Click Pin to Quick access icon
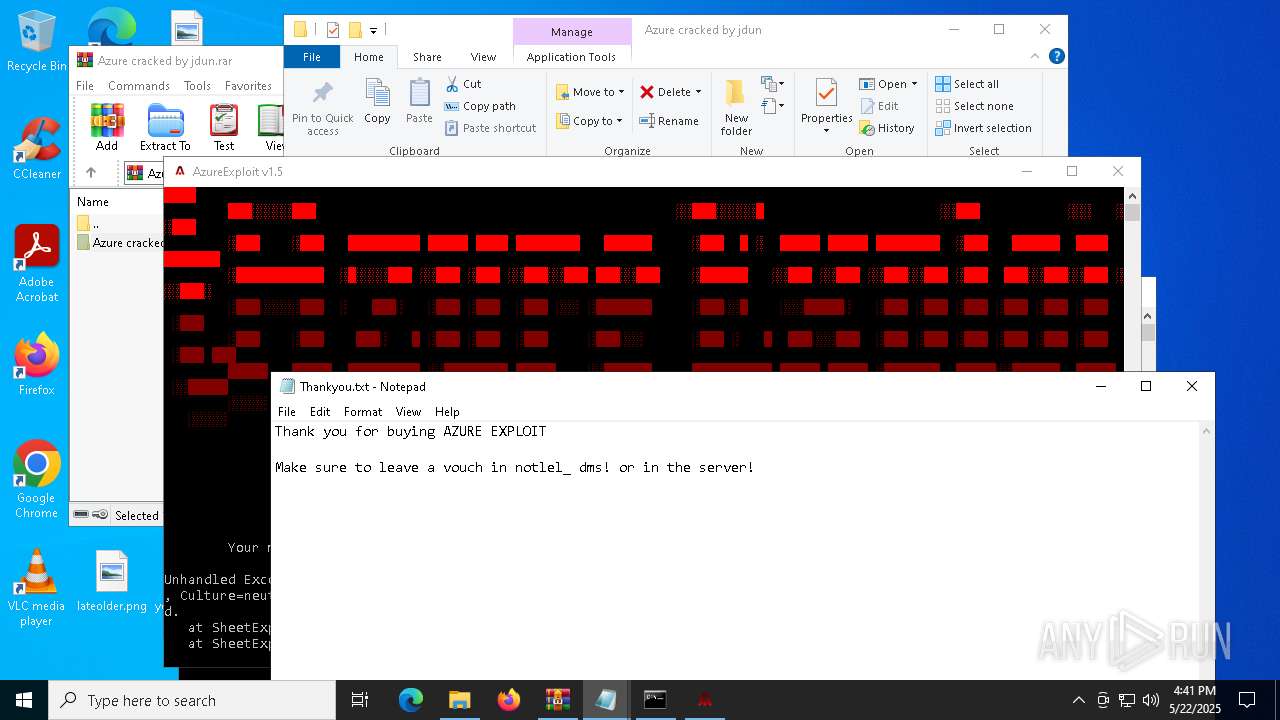Viewport: 1280px width, 720px height. pos(322,95)
